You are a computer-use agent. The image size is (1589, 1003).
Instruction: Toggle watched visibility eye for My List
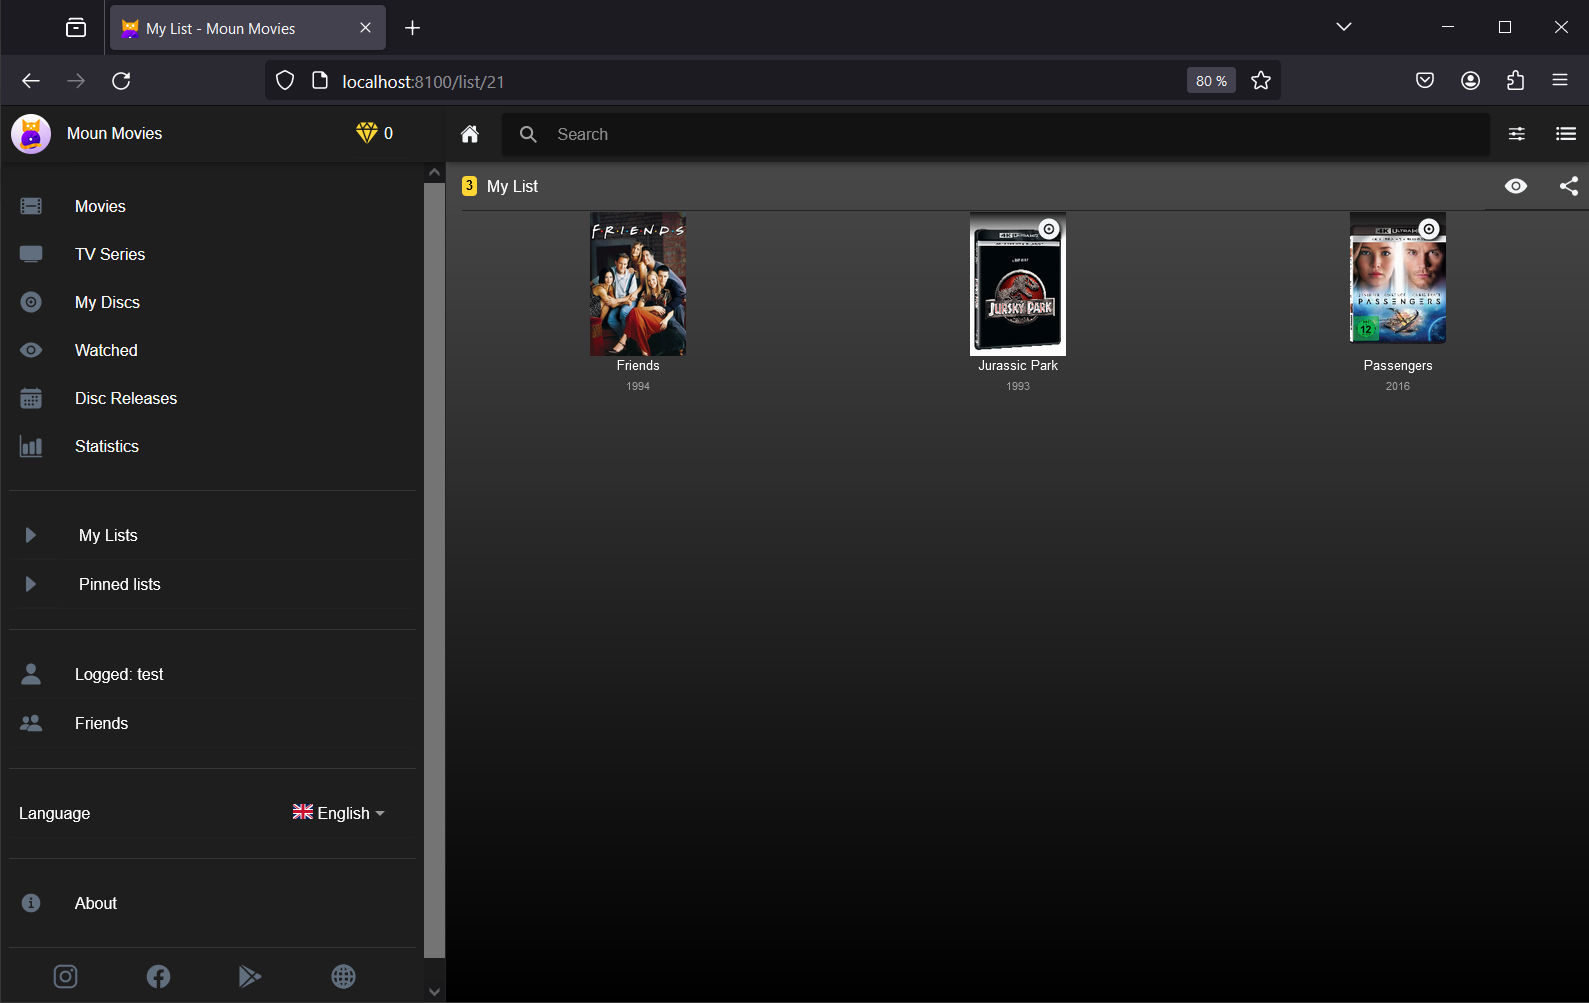click(x=1515, y=186)
